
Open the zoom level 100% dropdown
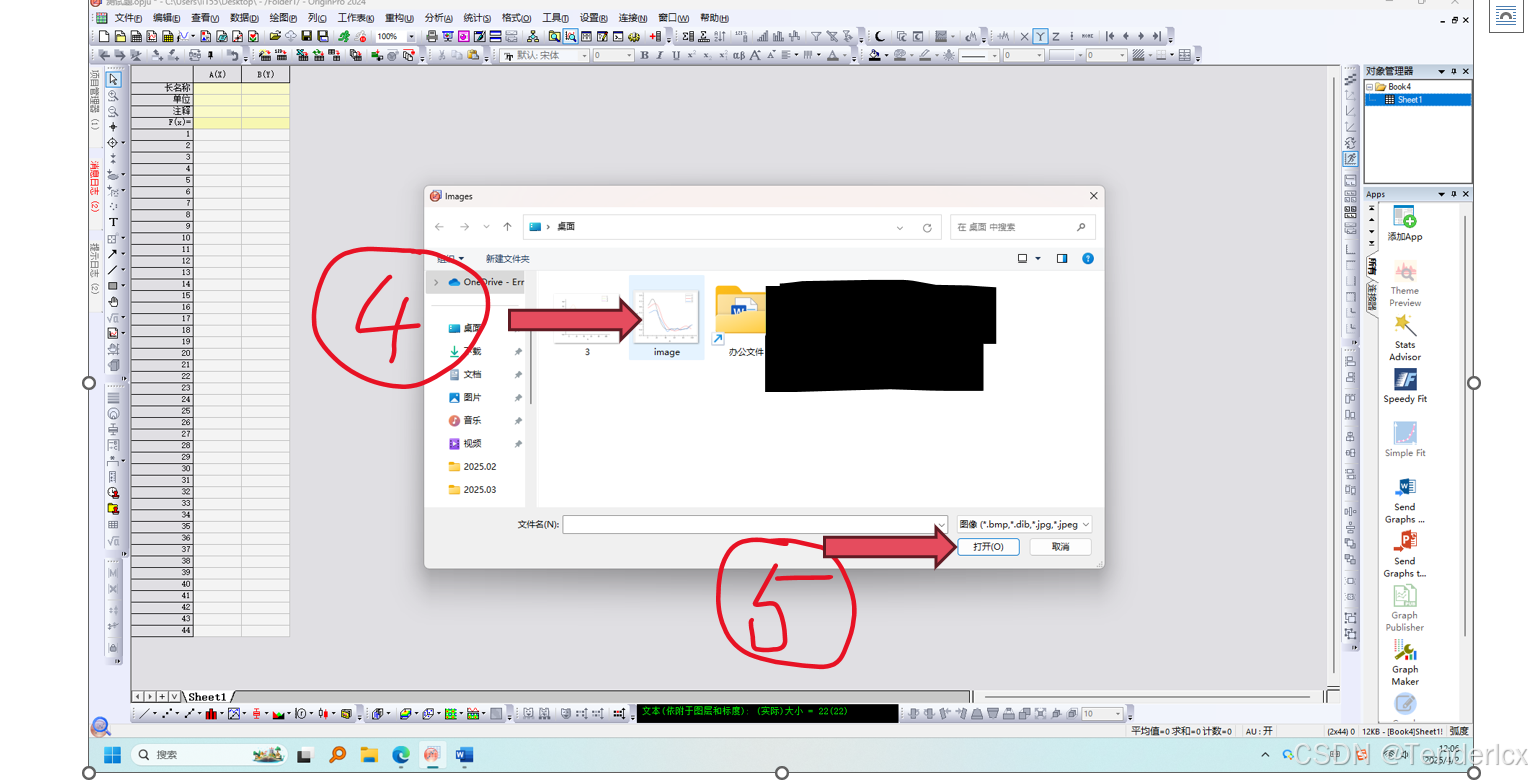(x=411, y=36)
